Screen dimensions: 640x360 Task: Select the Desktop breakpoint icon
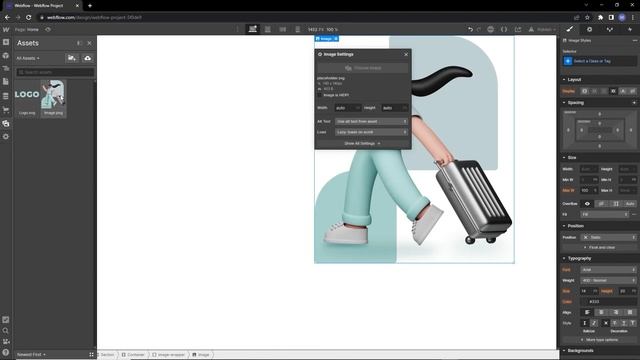point(253,29)
